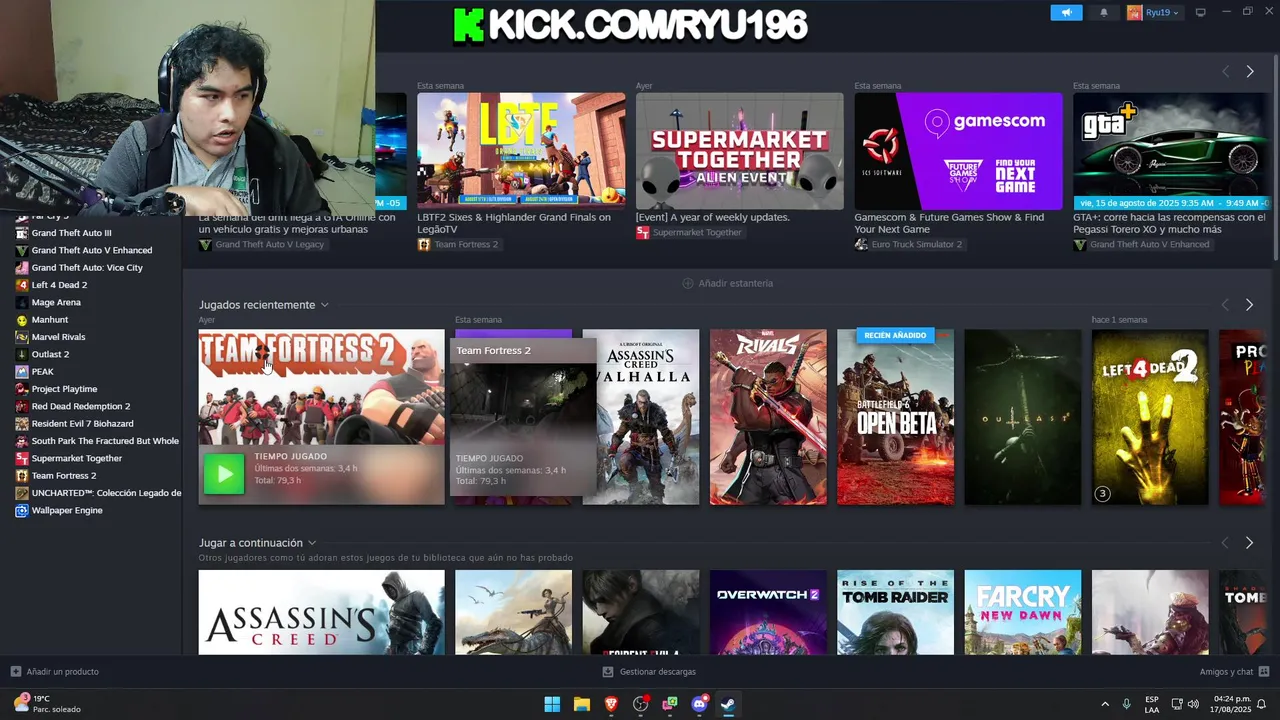This screenshot has width=1280, height=720.
Task: Advance the Jugar a continuación shelf arrow
Action: 1249,542
